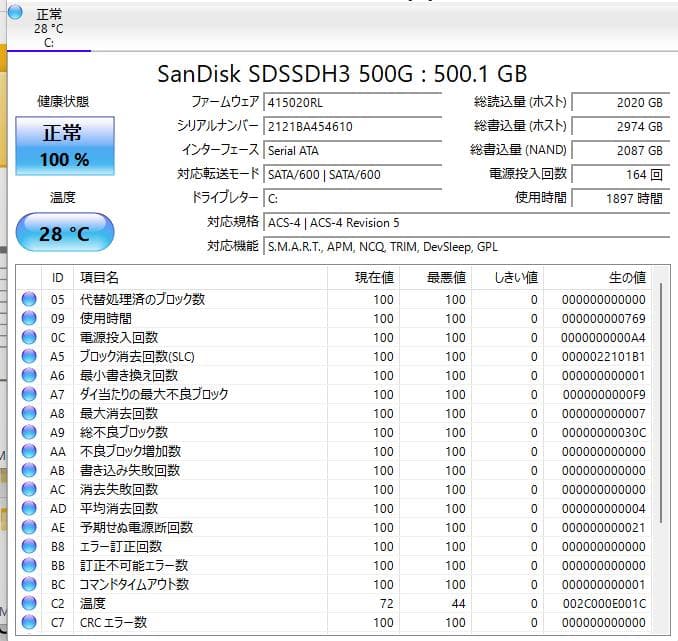Select the 不良ブロック増加数 row name

(x=130, y=452)
